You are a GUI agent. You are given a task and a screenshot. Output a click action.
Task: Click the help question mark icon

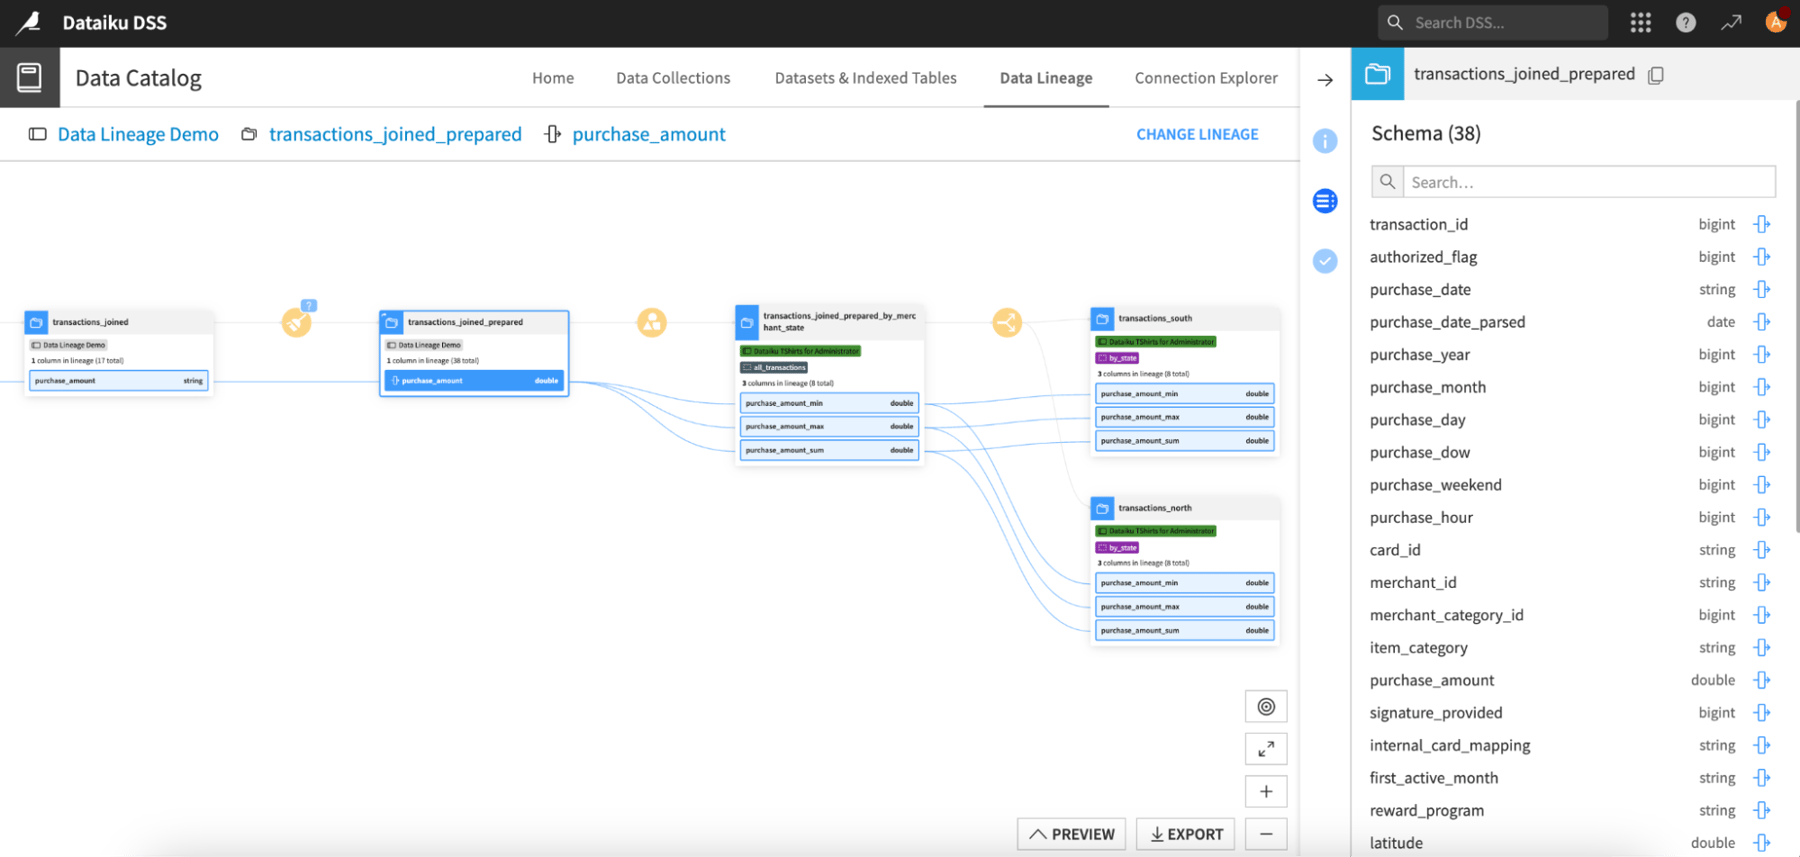click(x=1685, y=22)
